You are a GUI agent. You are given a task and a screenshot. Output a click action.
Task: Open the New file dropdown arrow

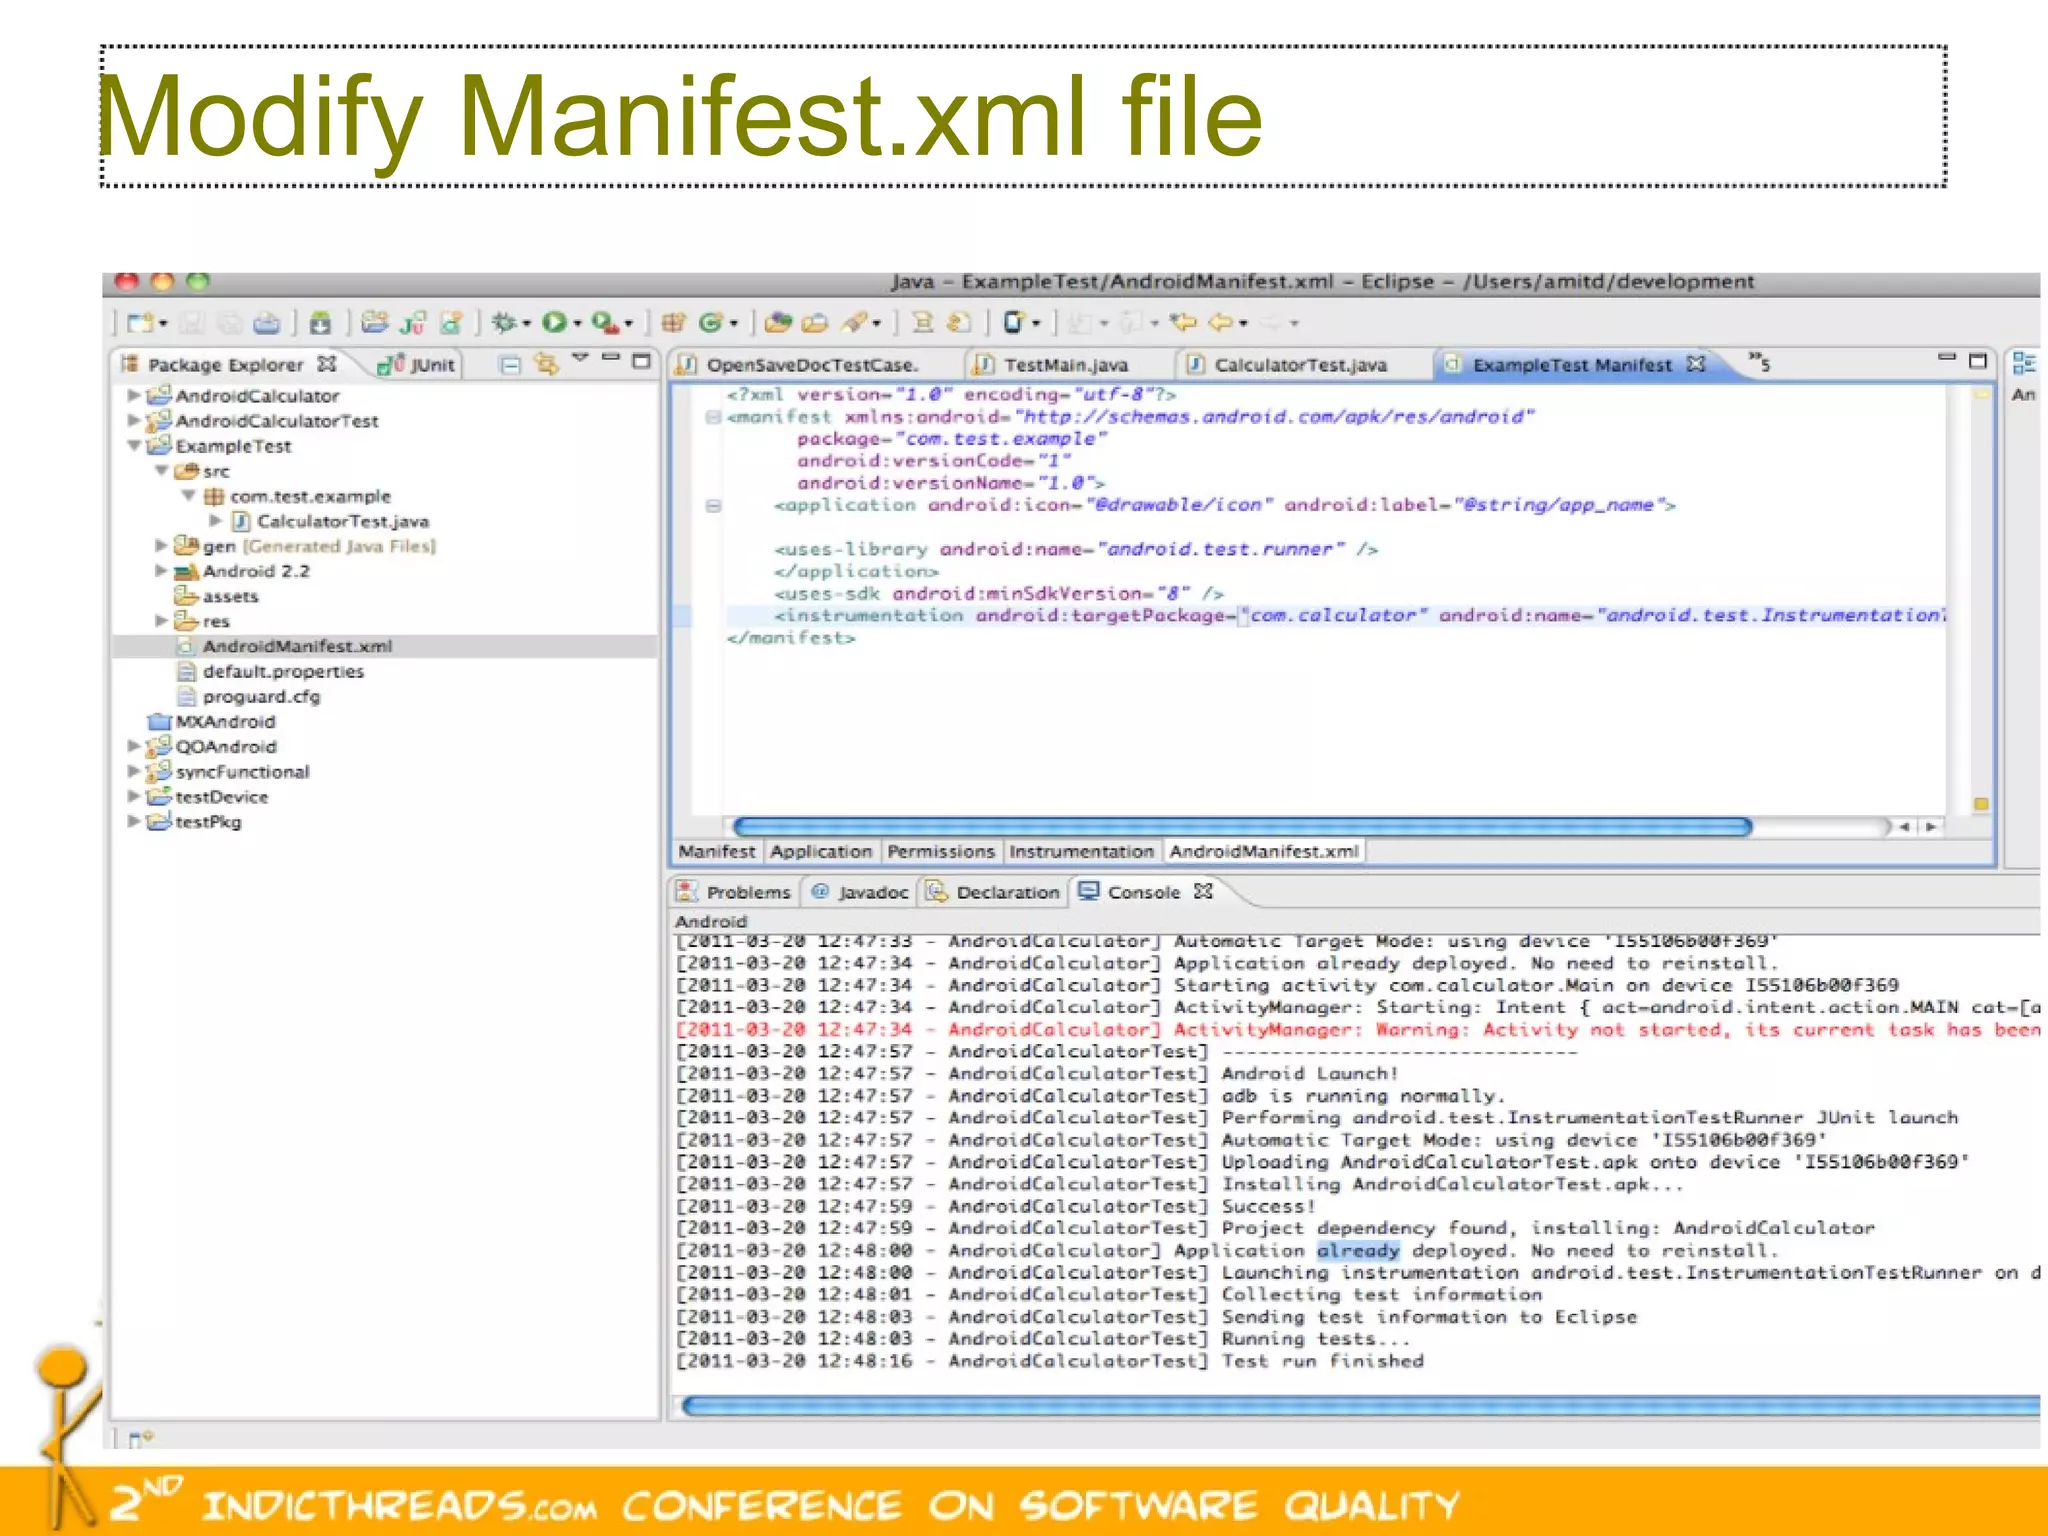163,324
